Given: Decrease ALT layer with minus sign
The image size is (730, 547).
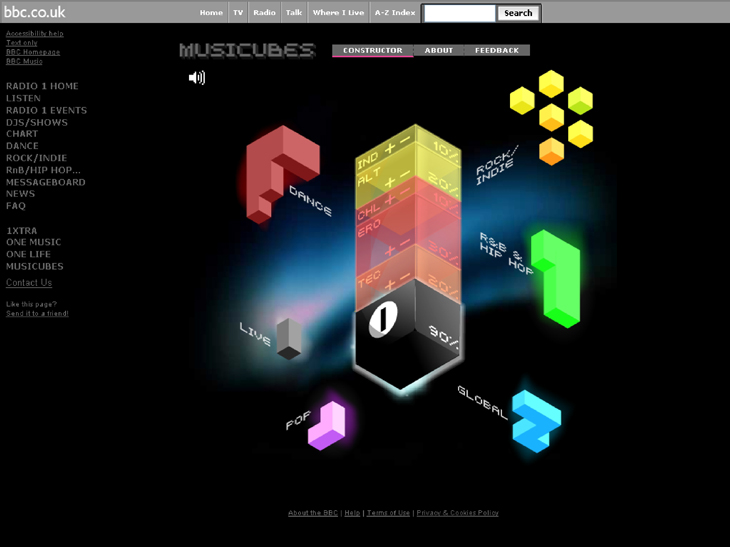Looking at the screenshot, I should (405, 174).
